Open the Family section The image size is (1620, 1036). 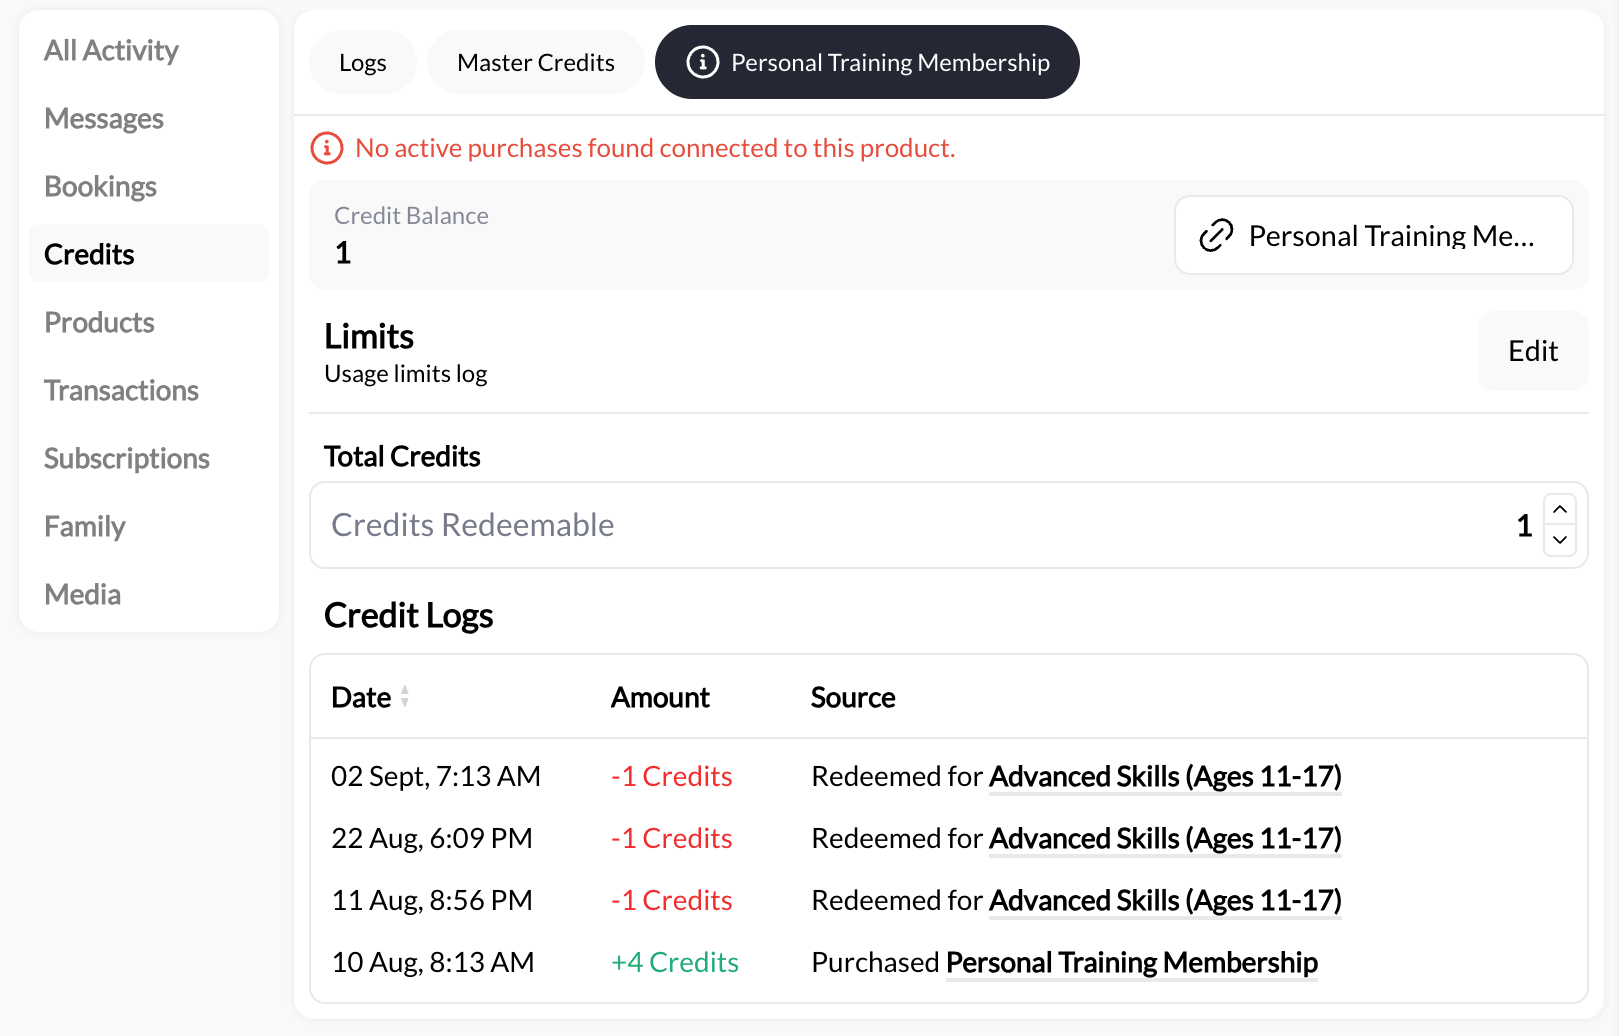[x=84, y=526]
